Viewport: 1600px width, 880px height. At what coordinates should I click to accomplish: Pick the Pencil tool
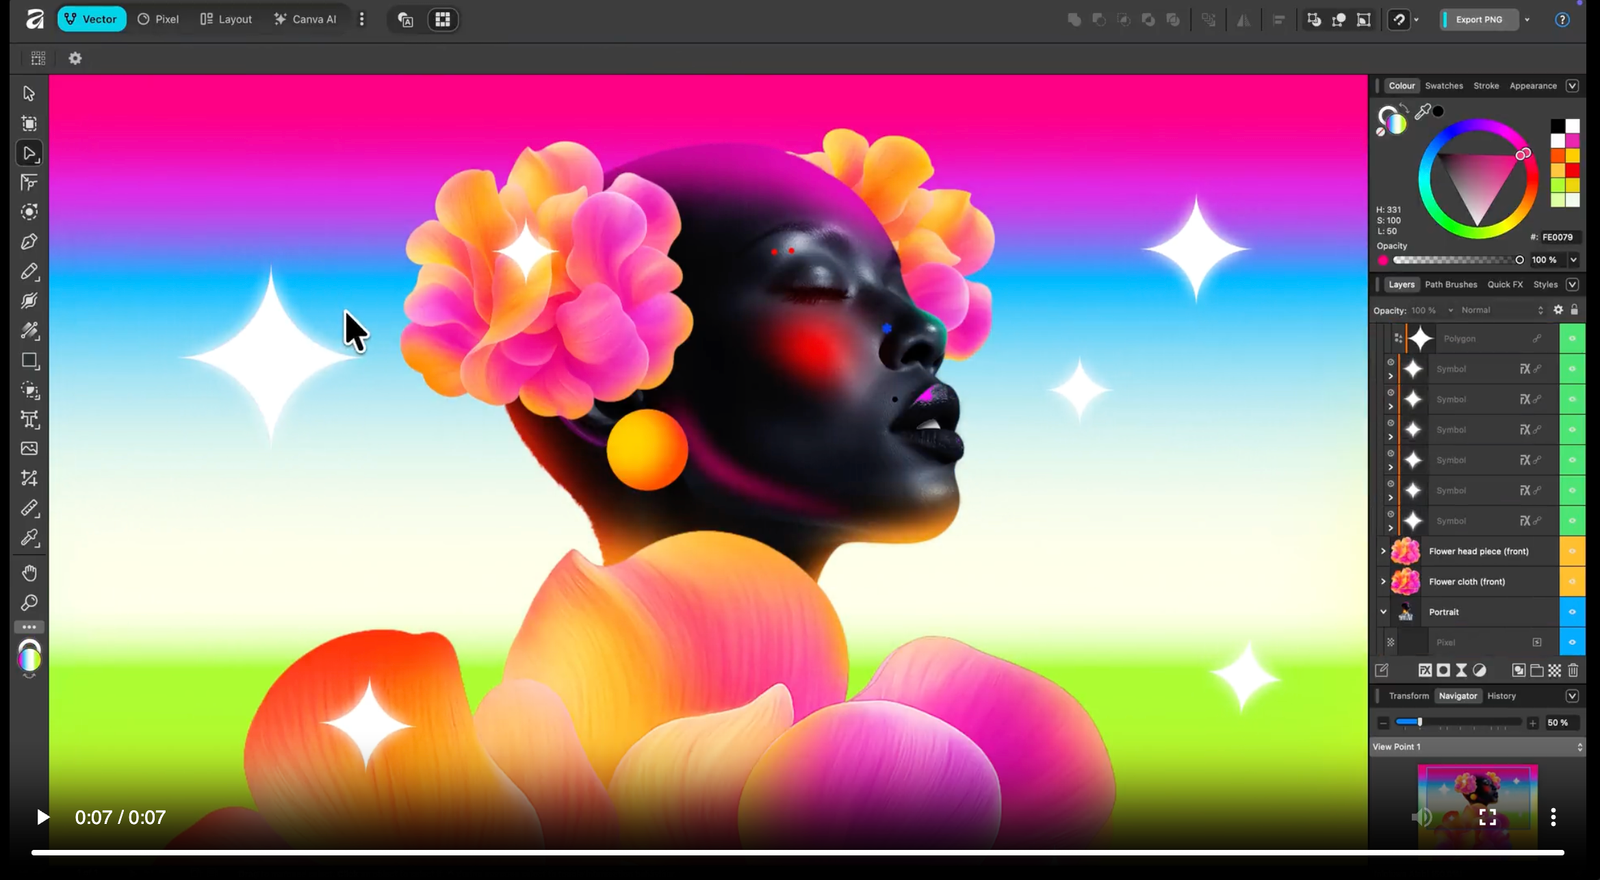[x=29, y=272]
